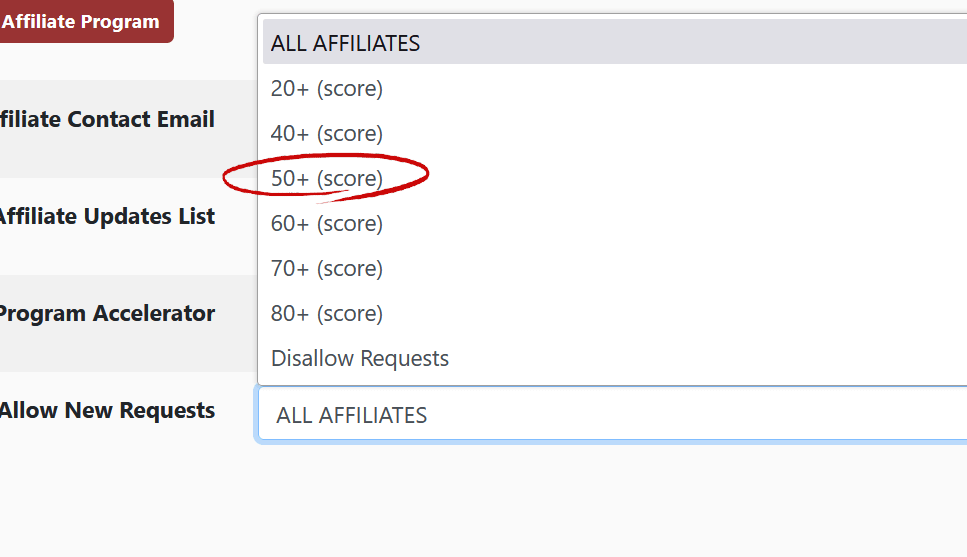Click the Program Accelerator label
The width and height of the screenshot is (967, 557).
click(105, 313)
